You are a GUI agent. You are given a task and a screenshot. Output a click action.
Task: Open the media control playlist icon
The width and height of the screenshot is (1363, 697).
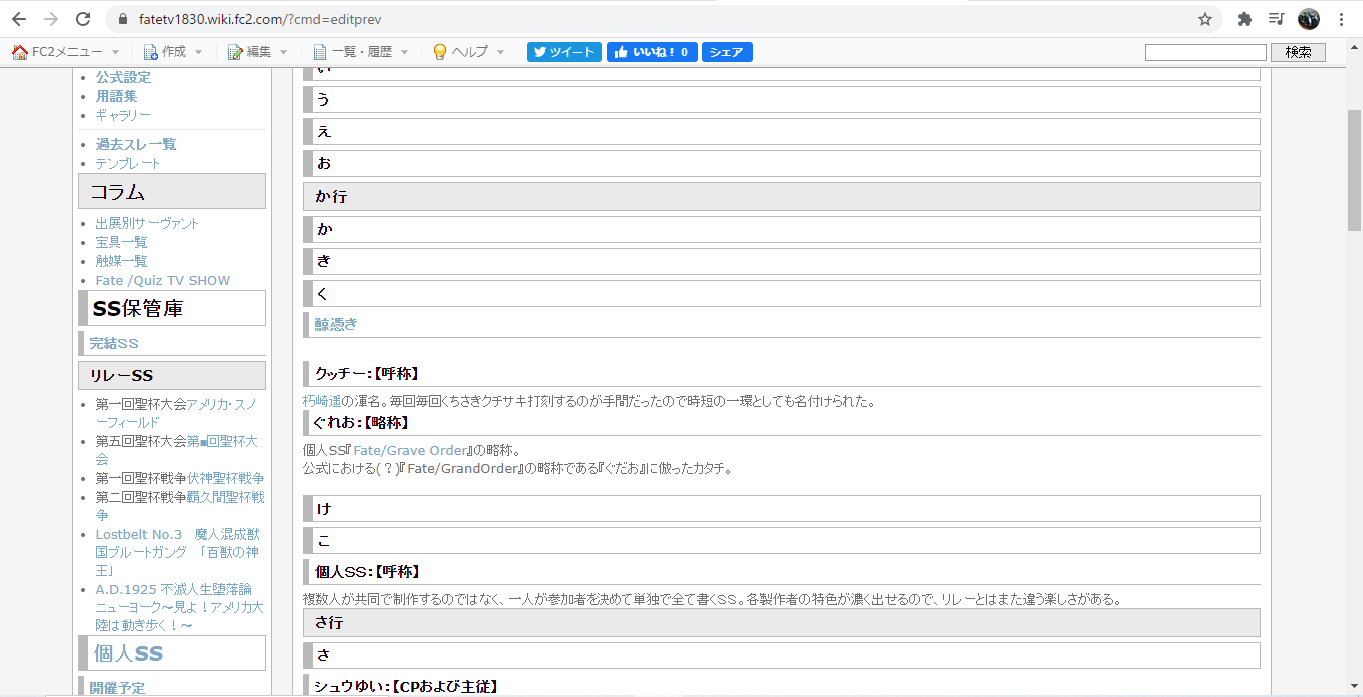pos(1276,19)
